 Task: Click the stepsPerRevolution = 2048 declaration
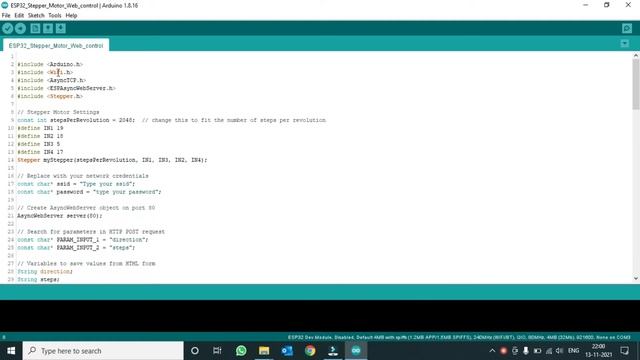tap(76, 120)
